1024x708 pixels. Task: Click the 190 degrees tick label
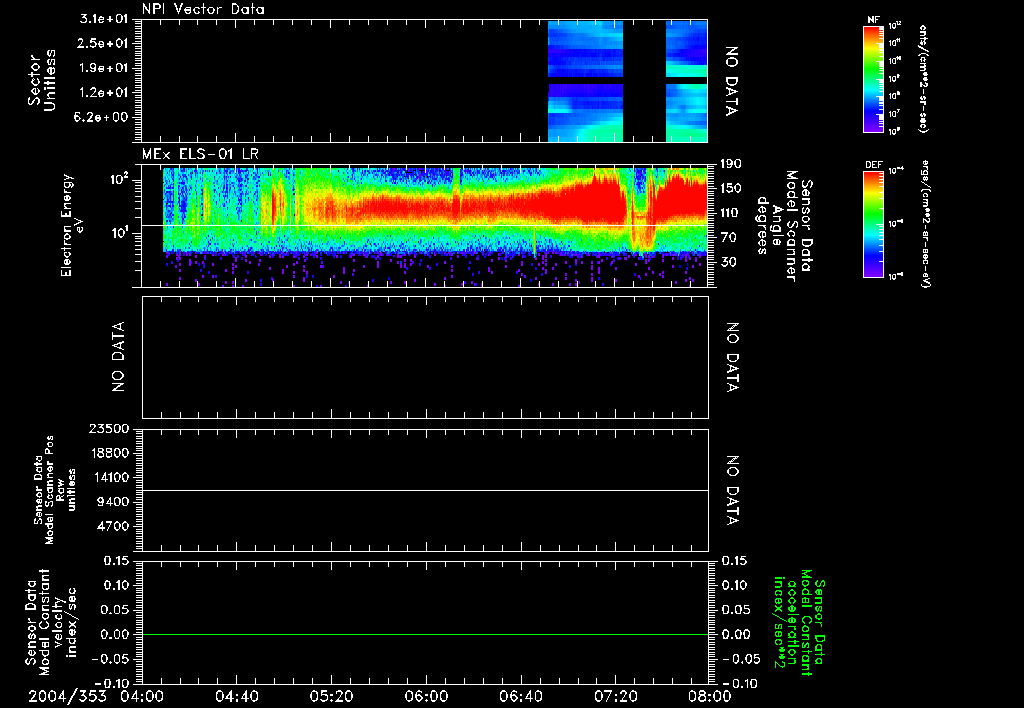731,164
